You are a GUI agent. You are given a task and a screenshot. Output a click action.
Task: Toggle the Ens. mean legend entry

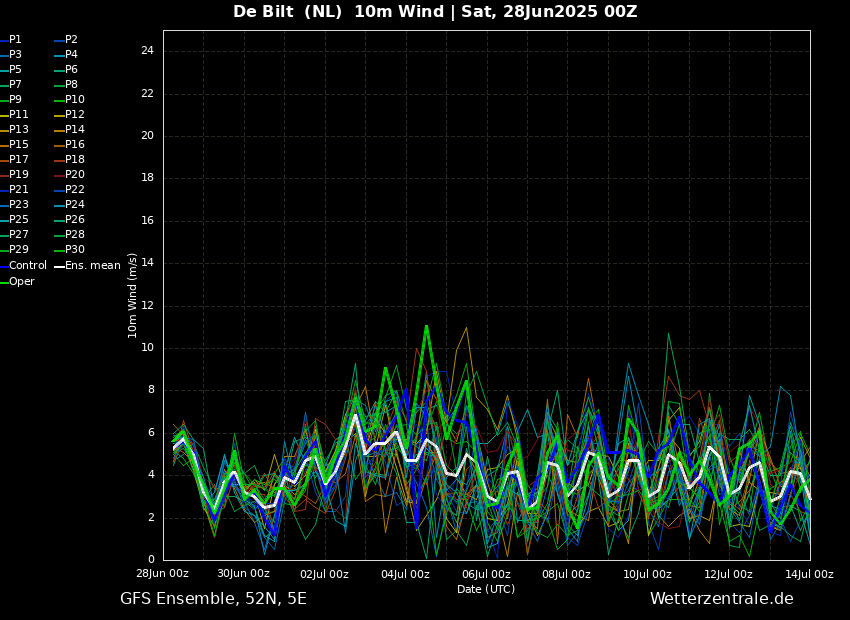[92, 266]
